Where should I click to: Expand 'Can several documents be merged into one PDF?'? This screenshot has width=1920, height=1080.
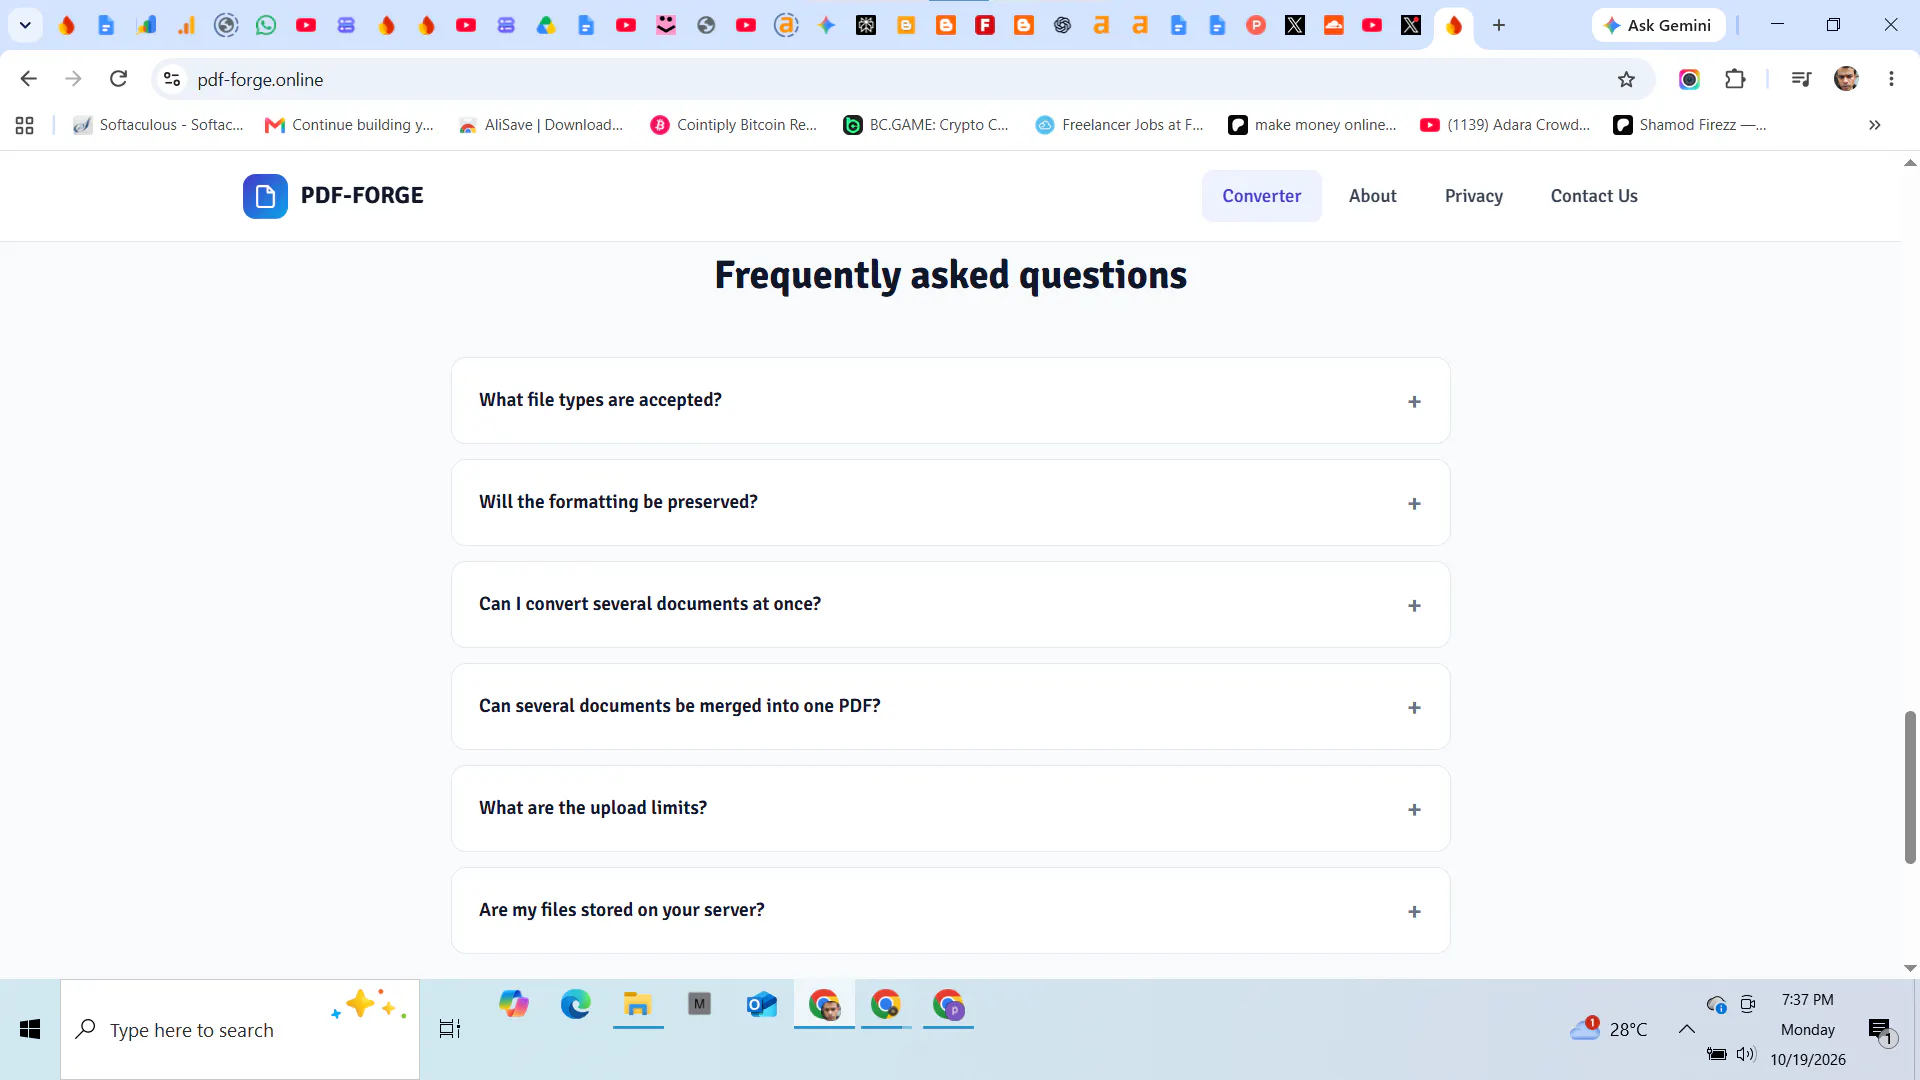950,706
